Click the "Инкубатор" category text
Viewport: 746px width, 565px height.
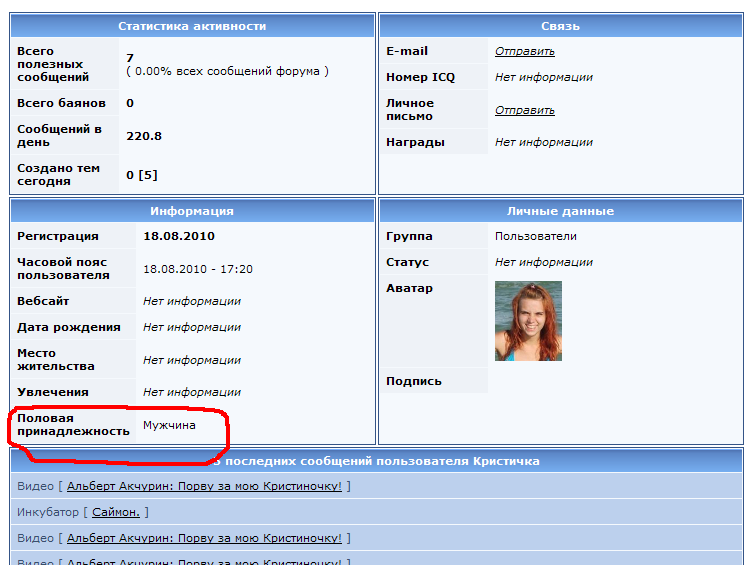[49, 512]
